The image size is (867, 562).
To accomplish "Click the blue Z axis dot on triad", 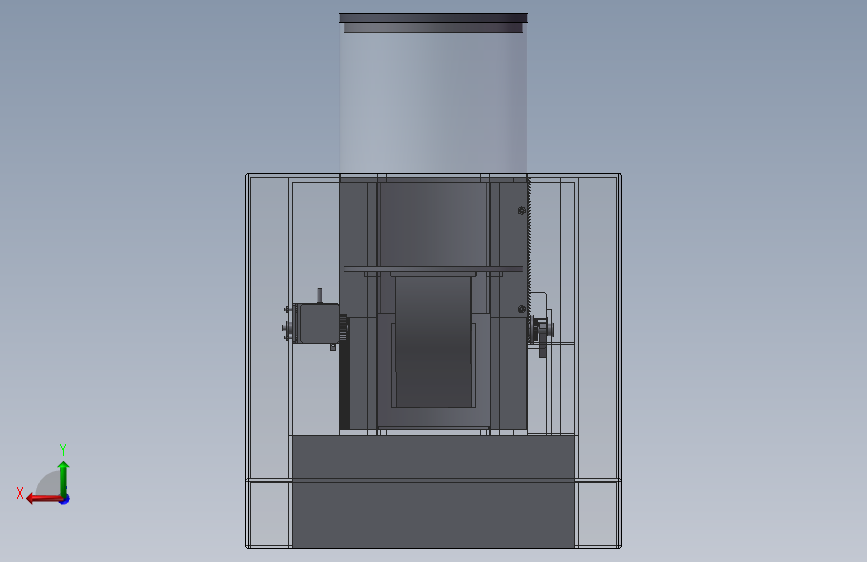I will point(65,500).
